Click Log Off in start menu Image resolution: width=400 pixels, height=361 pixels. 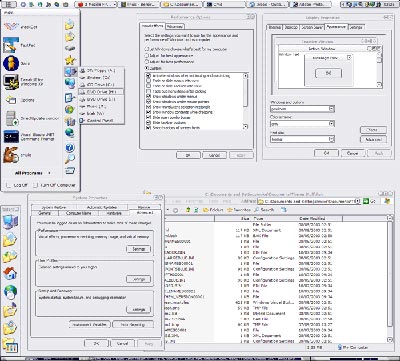(17, 185)
